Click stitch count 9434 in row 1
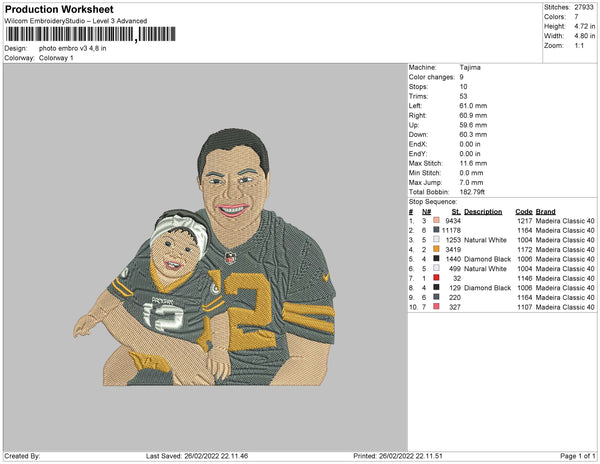 click(x=453, y=221)
